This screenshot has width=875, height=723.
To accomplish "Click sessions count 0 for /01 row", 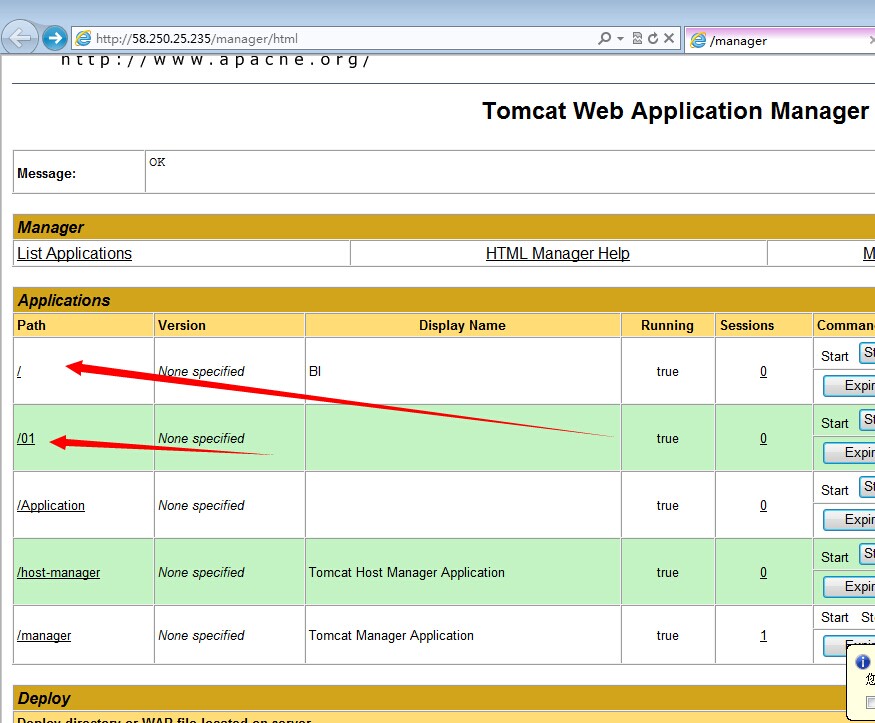I will point(763,438).
